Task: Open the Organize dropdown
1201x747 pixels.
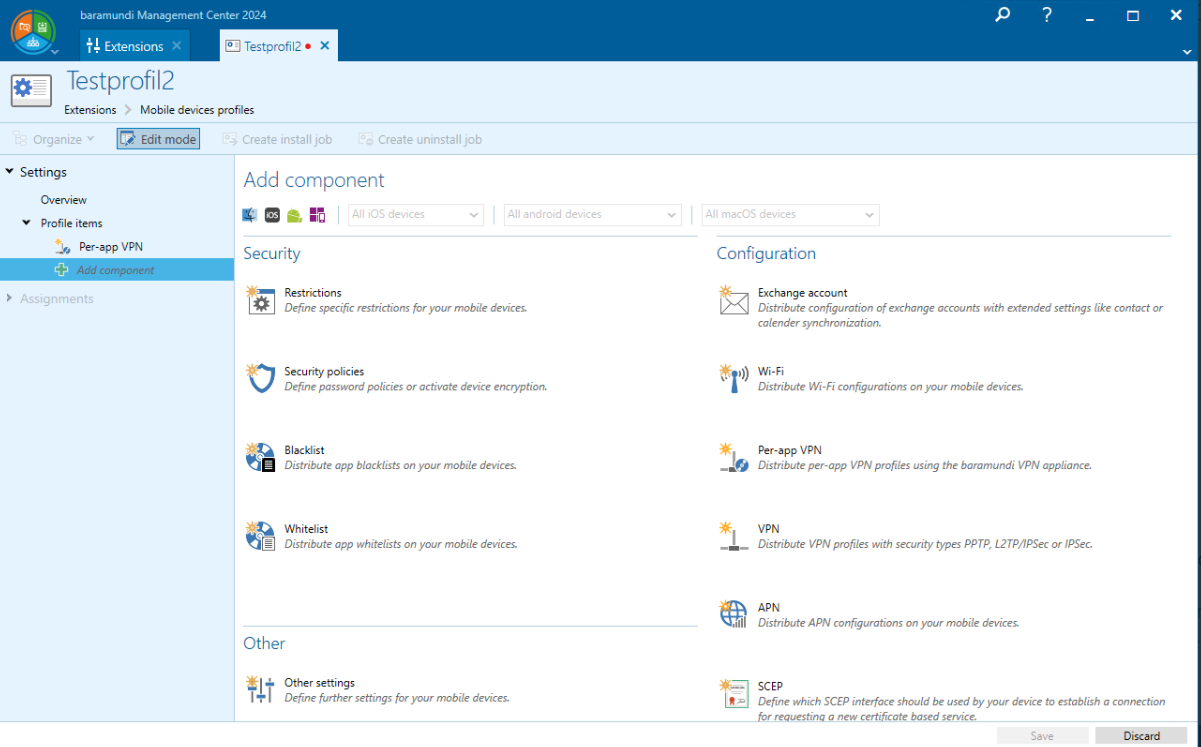Action: coord(54,139)
